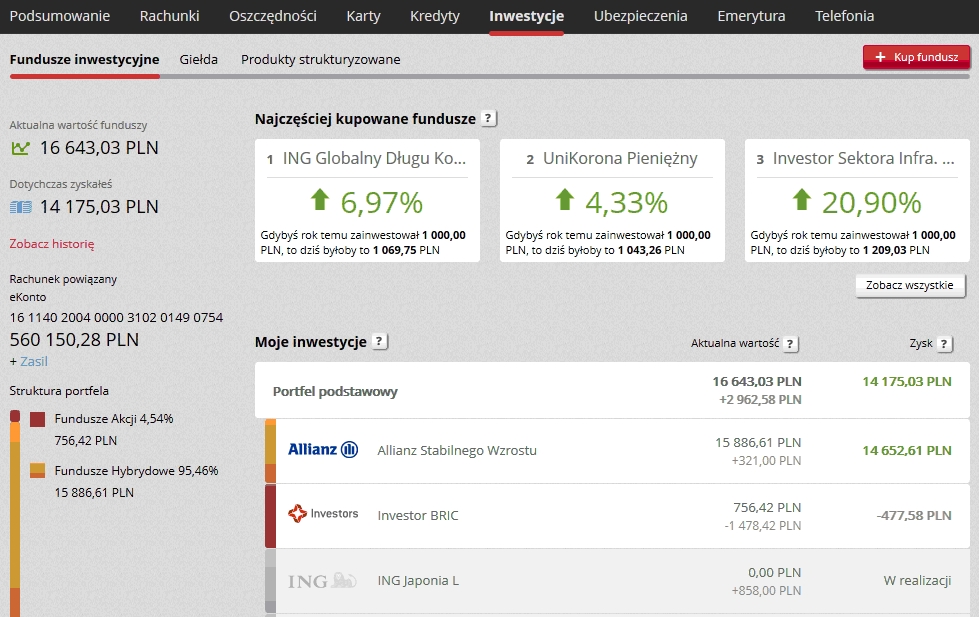Image resolution: width=979 pixels, height=617 pixels.
Task: Click the 4,33% return figure
Action: point(626,202)
